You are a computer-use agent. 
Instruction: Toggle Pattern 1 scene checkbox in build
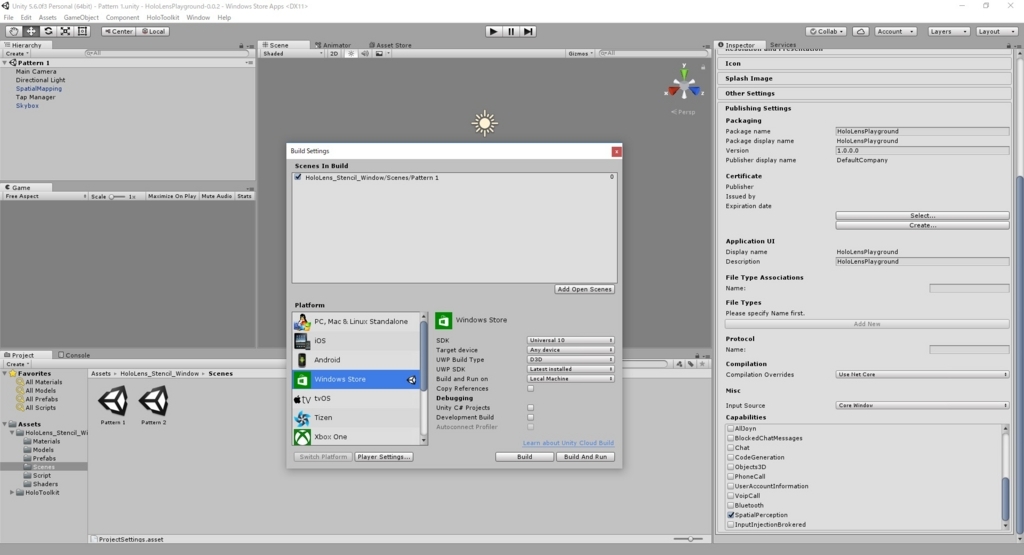tap(298, 177)
